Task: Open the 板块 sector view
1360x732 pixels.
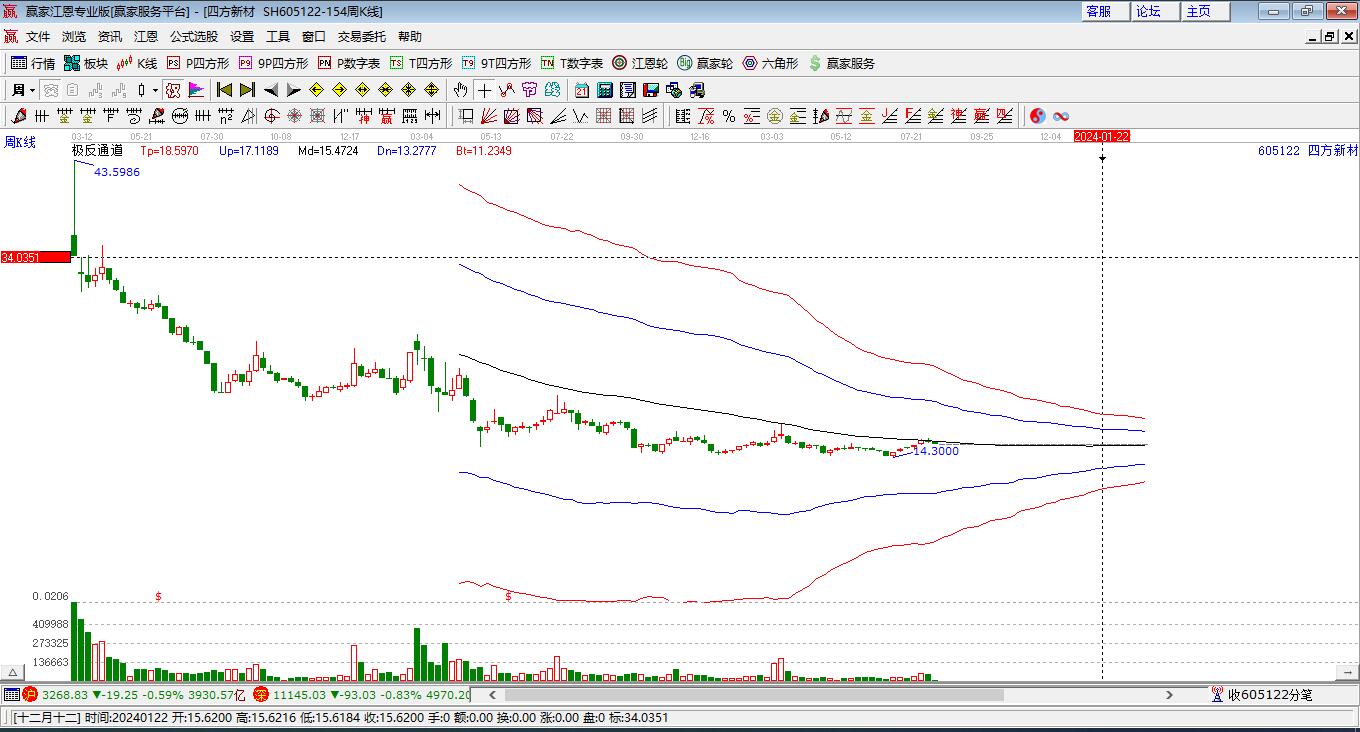Action: (x=85, y=63)
